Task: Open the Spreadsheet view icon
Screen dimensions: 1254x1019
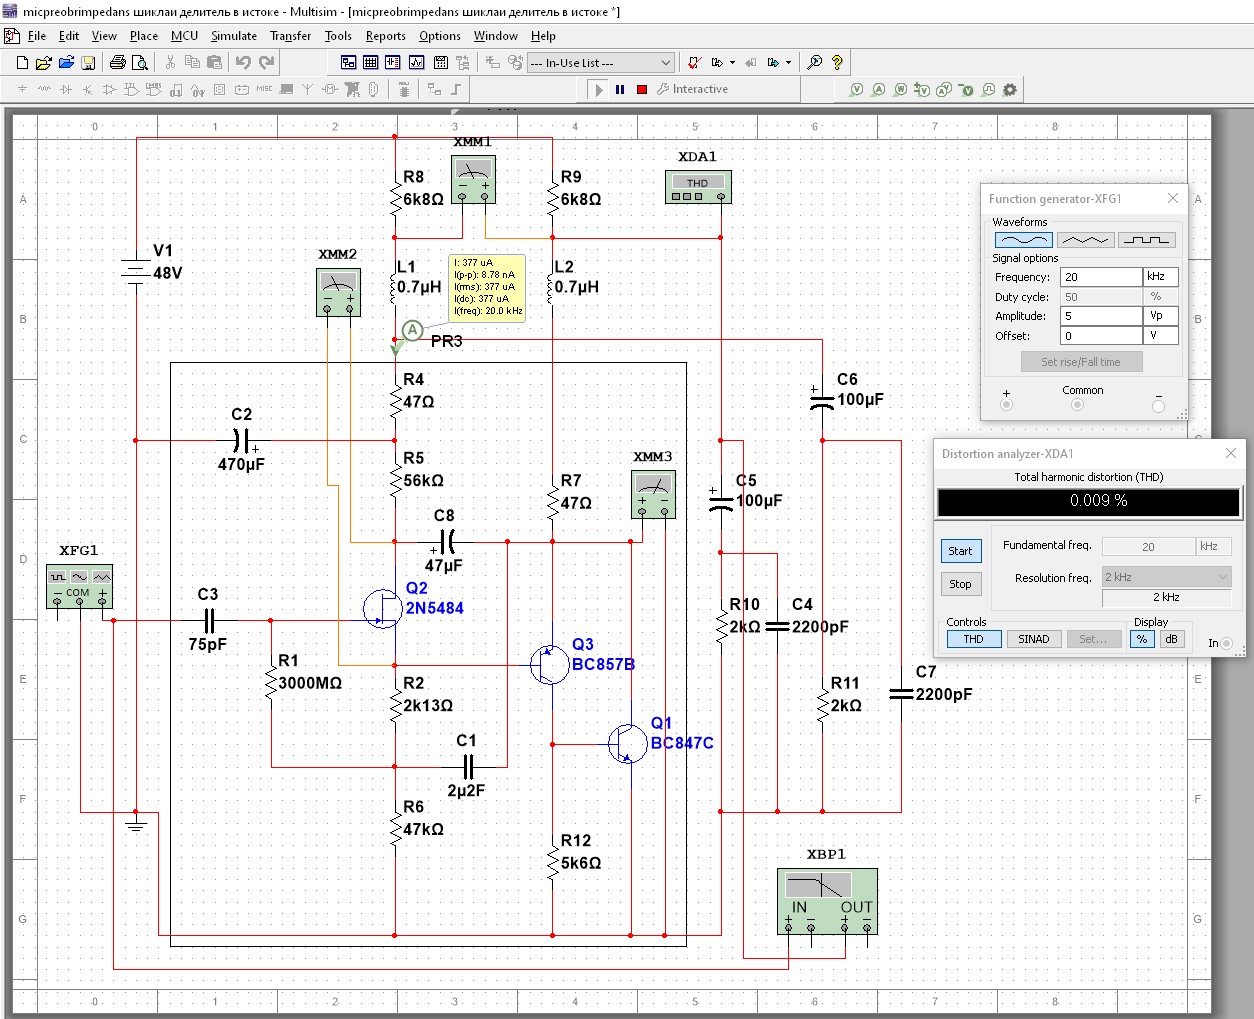Action: [371, 62]
